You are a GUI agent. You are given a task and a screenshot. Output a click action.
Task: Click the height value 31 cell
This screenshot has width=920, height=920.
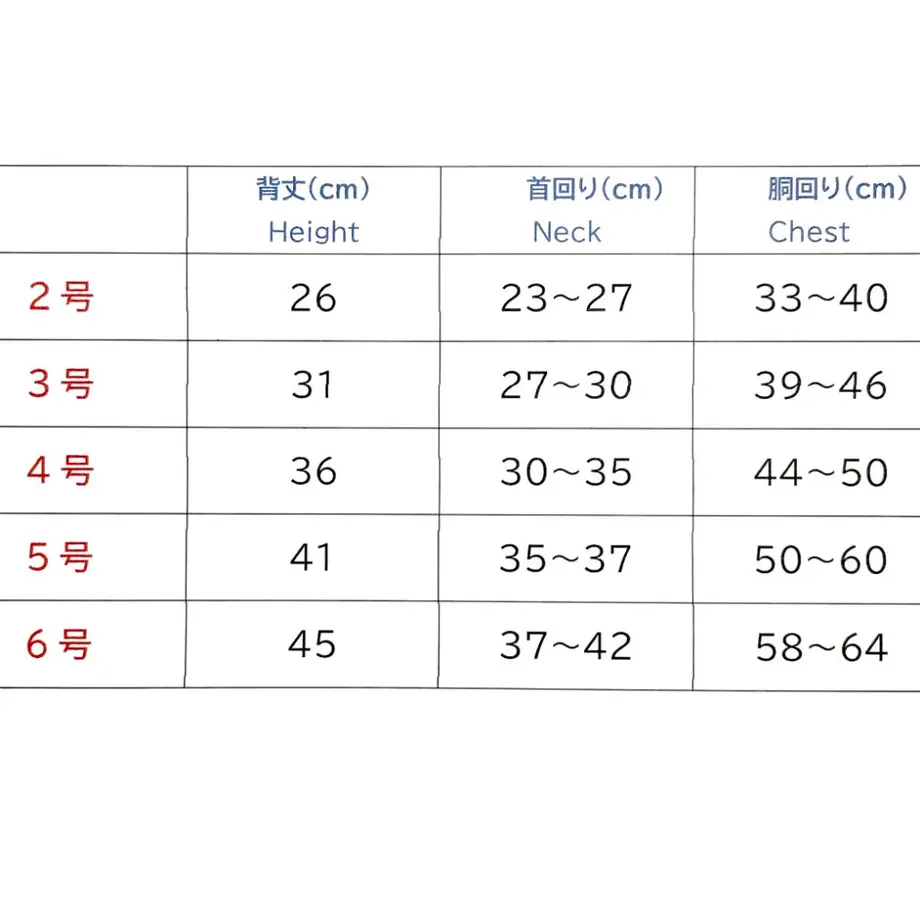point(312,385)
